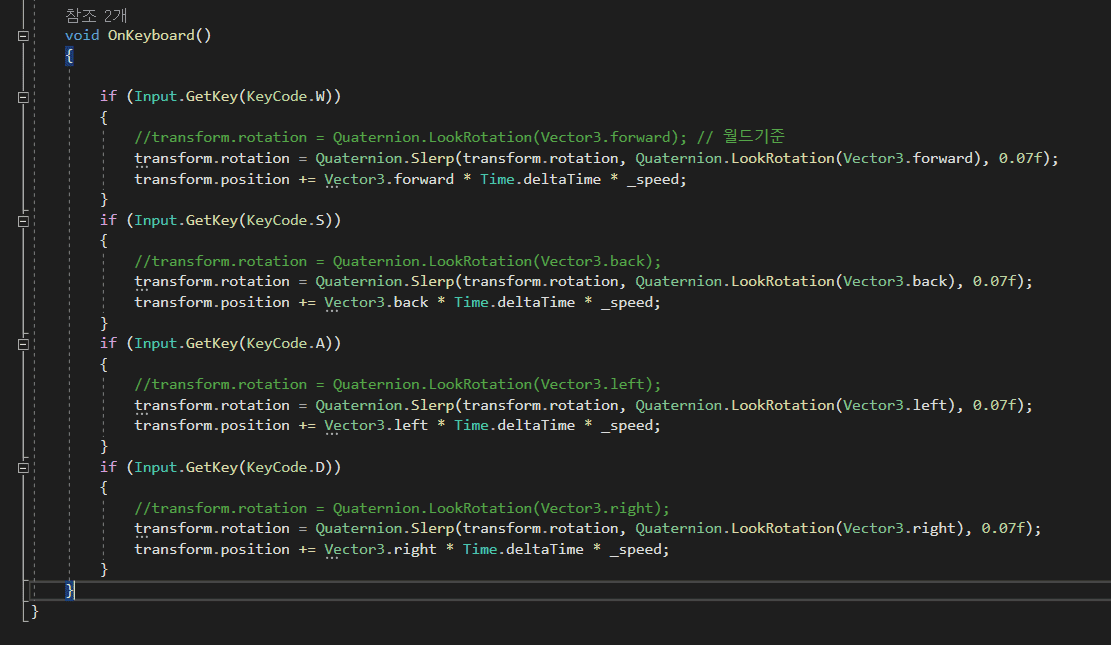Click Quaternion.Slerp in the back rotation line
Image resolution: width=1111 pixels, height=645 pixels.
point(384,281)
